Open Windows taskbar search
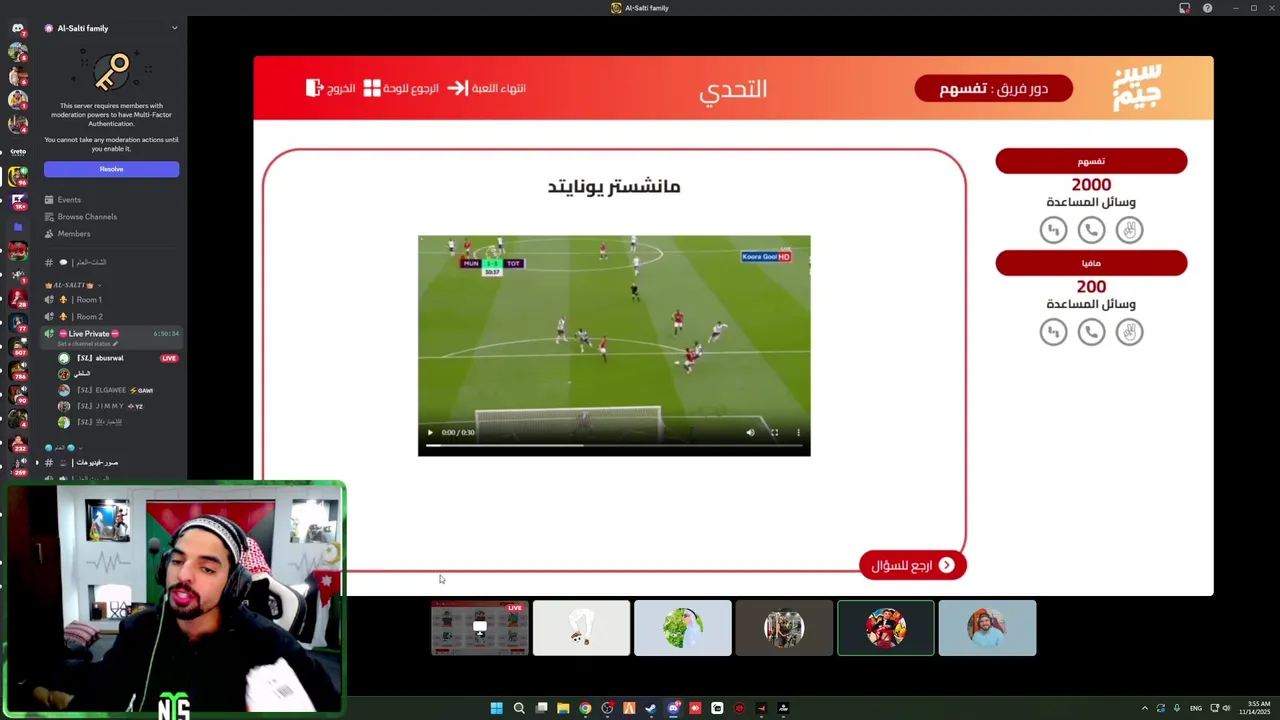 (519, 708)
